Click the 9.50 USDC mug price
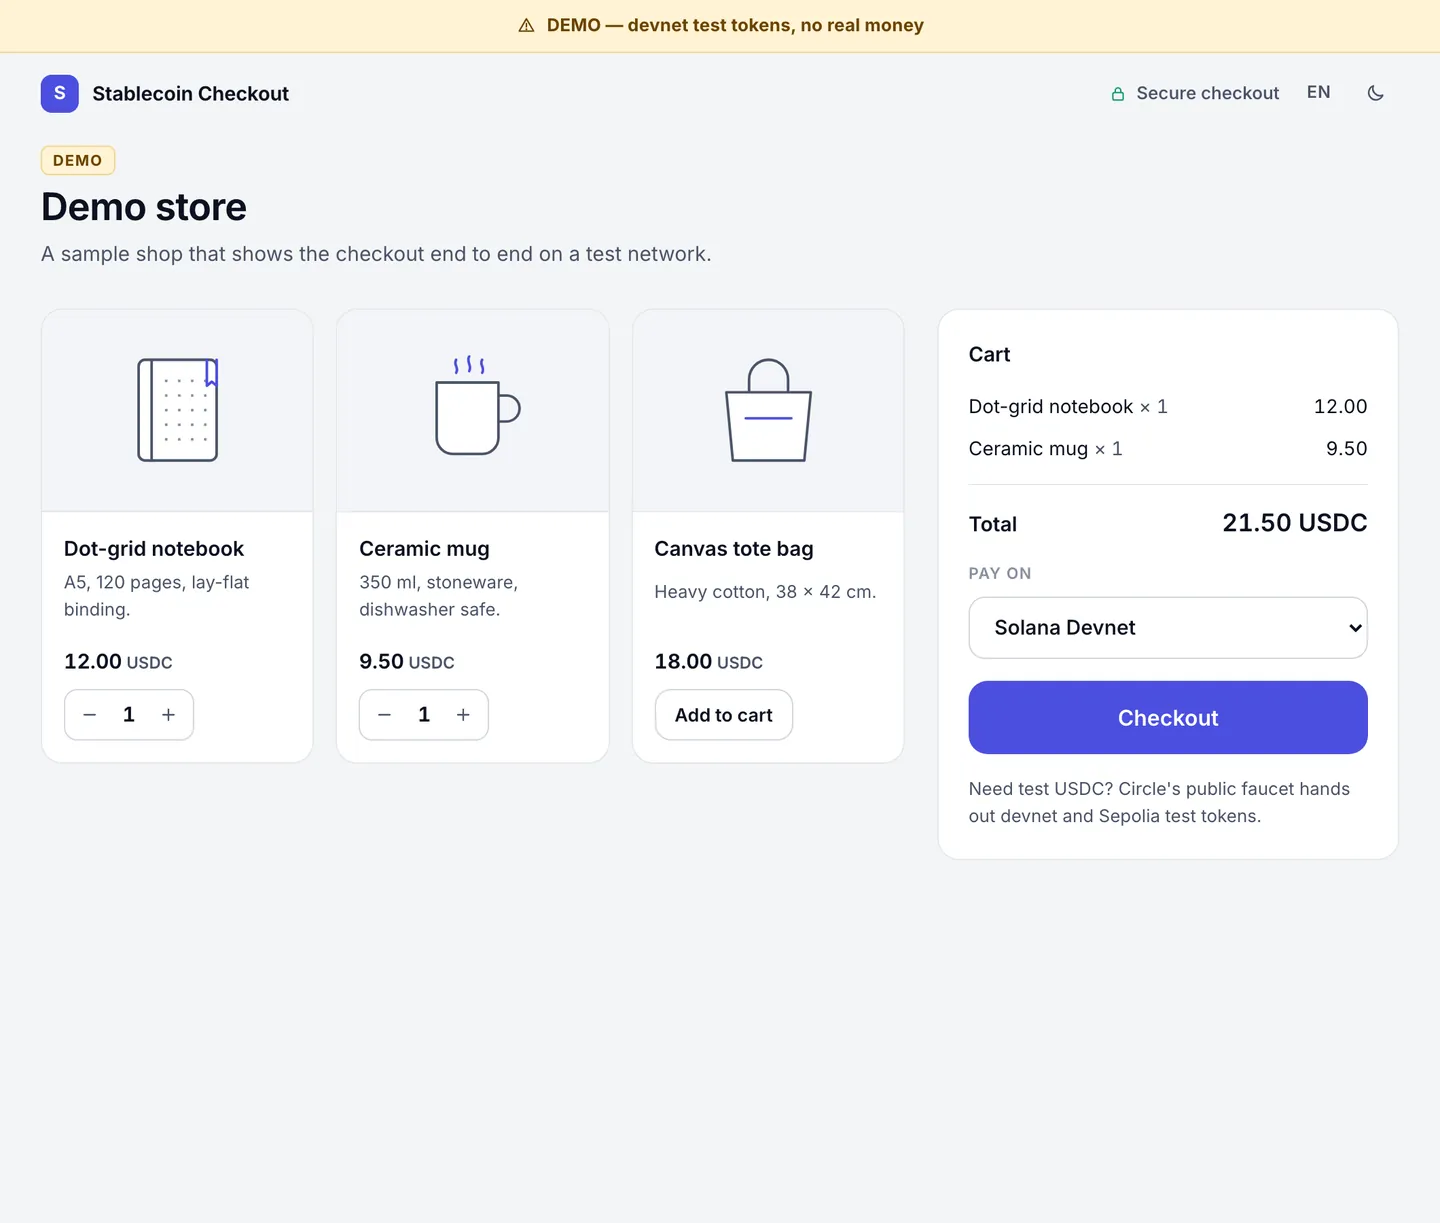The height and width of the screenshot is (1223, 1440). [407, 662]
